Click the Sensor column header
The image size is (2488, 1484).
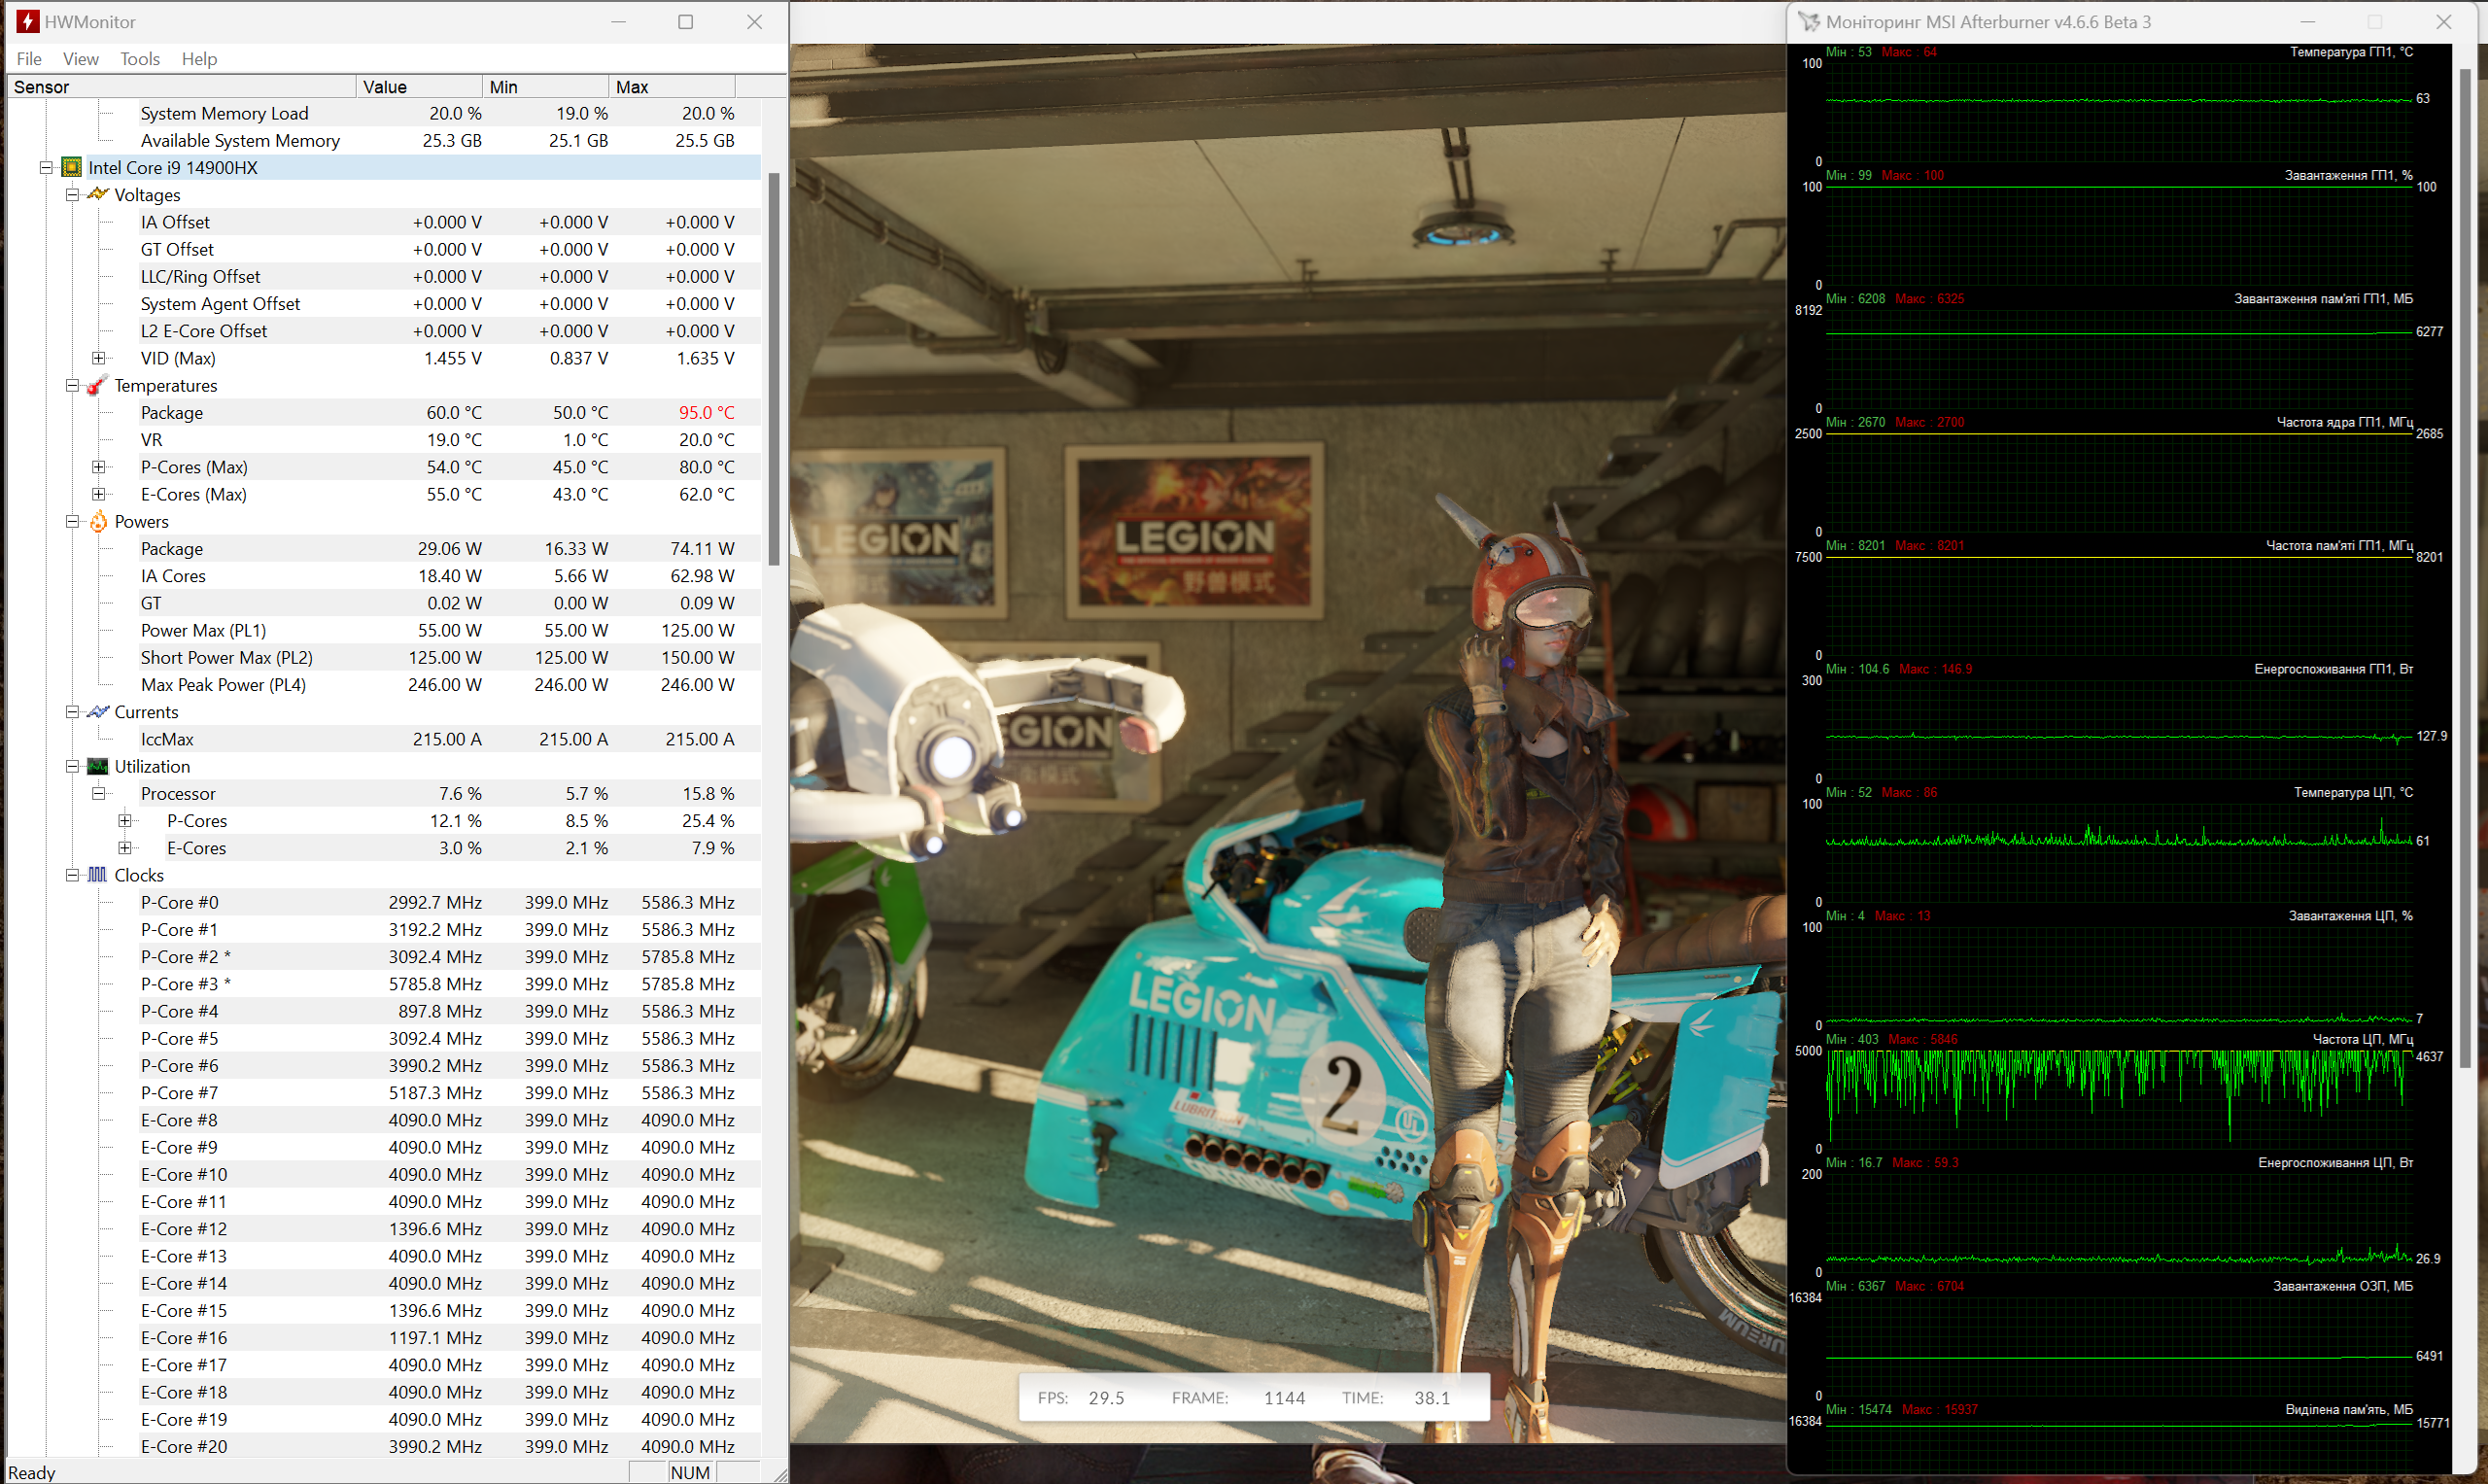(182, 87)
